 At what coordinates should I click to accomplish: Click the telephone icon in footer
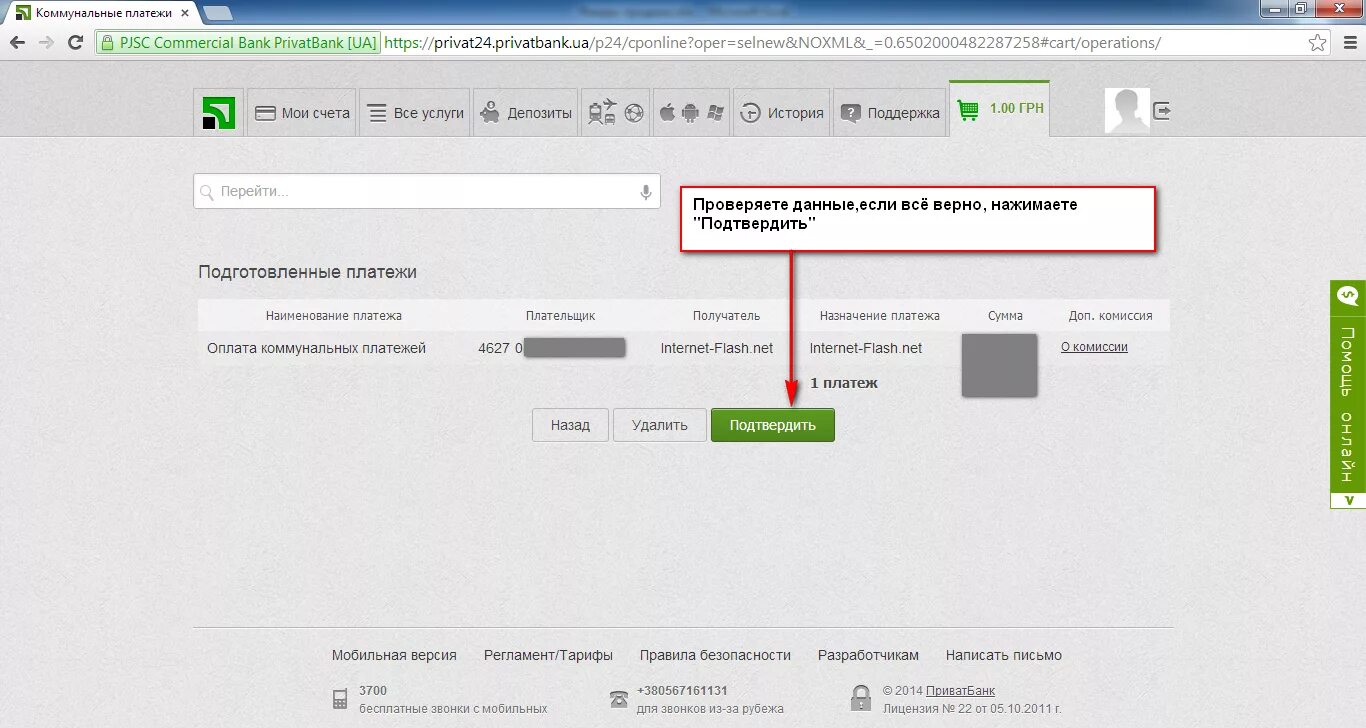pos(619,698)
